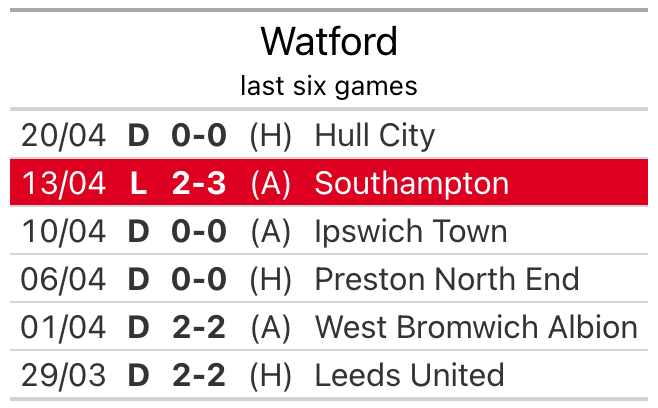Select the Ipswich Town opponent name
This screenshot has width=658, height=408.
pos(411,232)
